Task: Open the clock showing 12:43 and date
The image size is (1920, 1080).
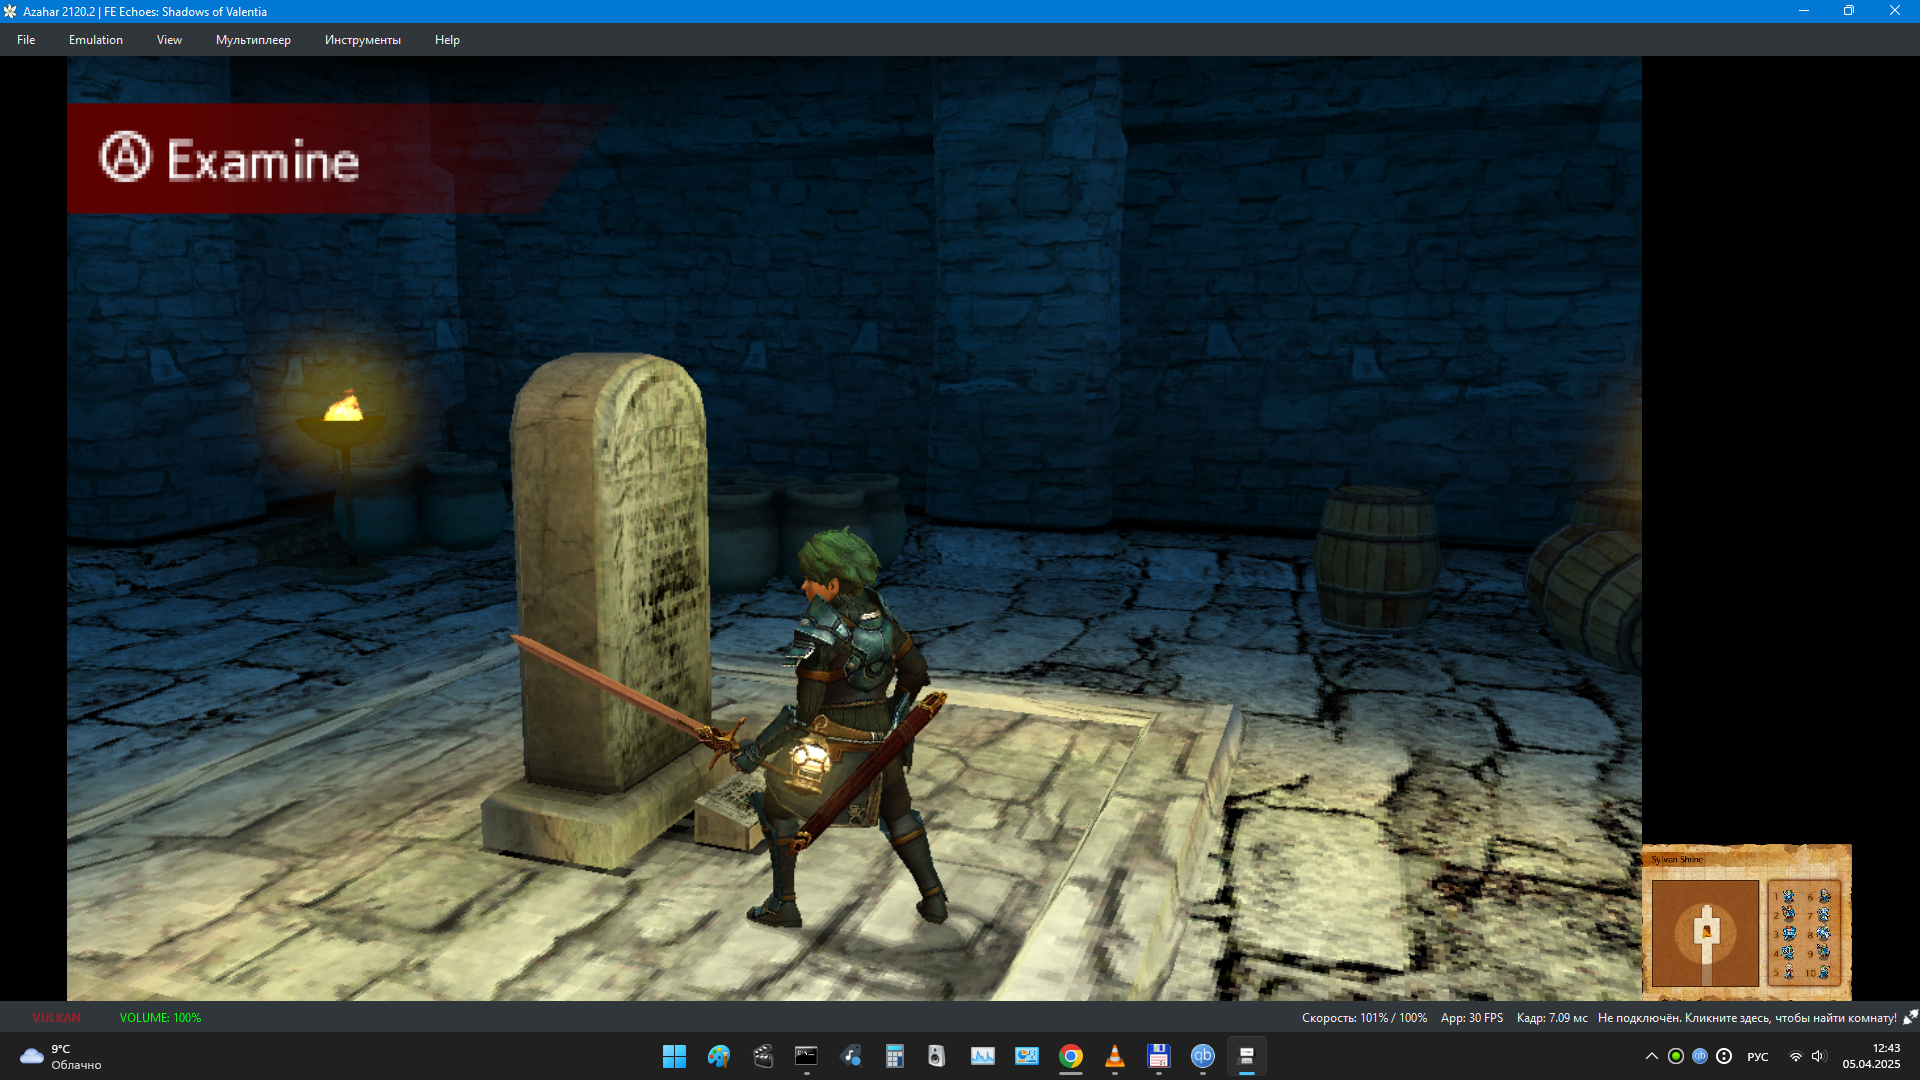Action: coord(1872,1056)
